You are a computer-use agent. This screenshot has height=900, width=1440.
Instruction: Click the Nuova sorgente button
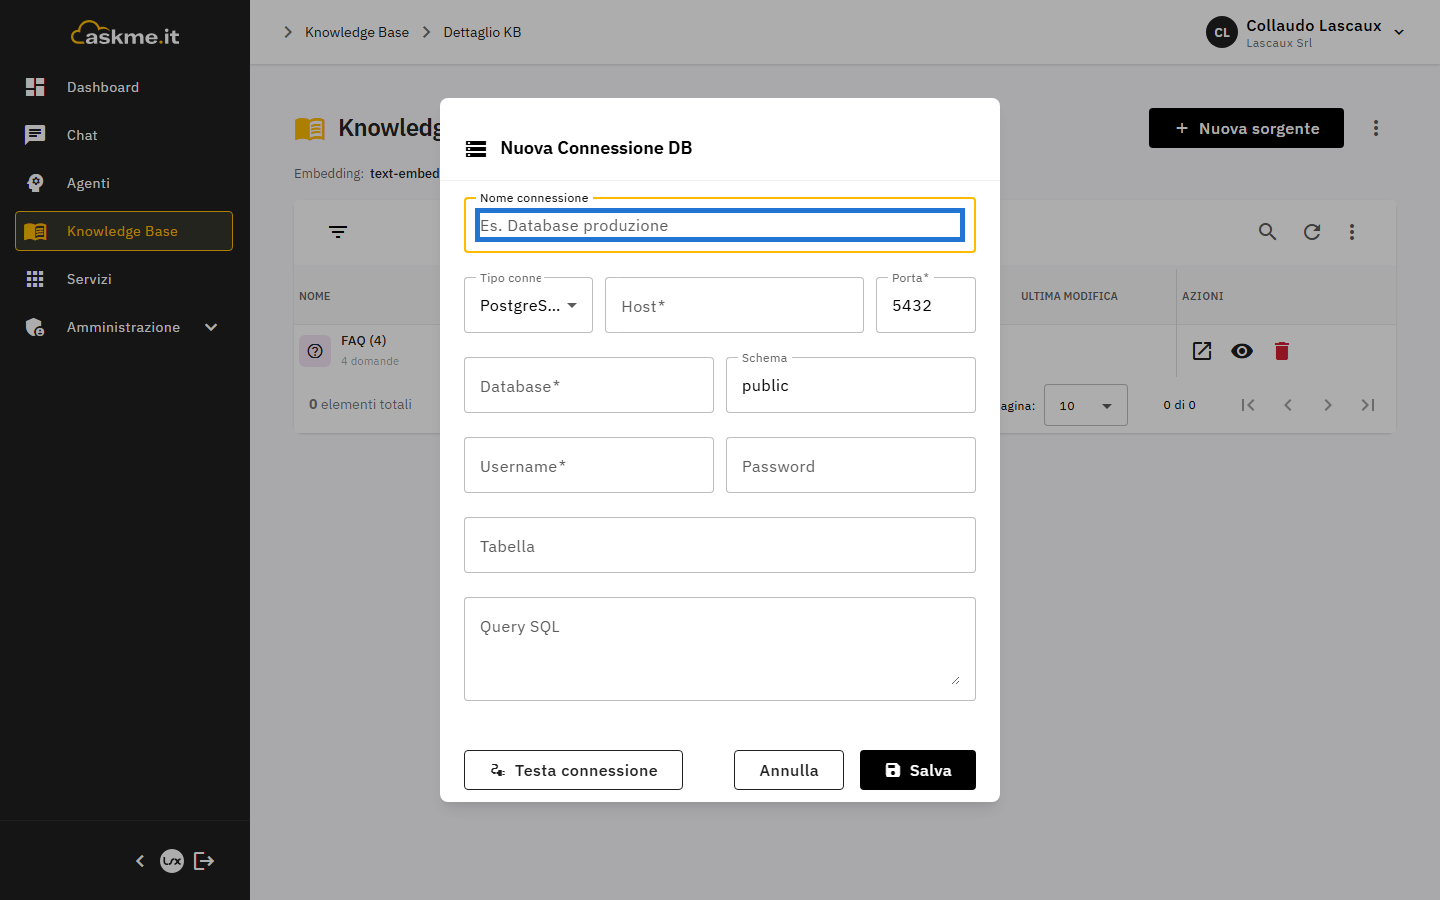(x=1246, y=128)
